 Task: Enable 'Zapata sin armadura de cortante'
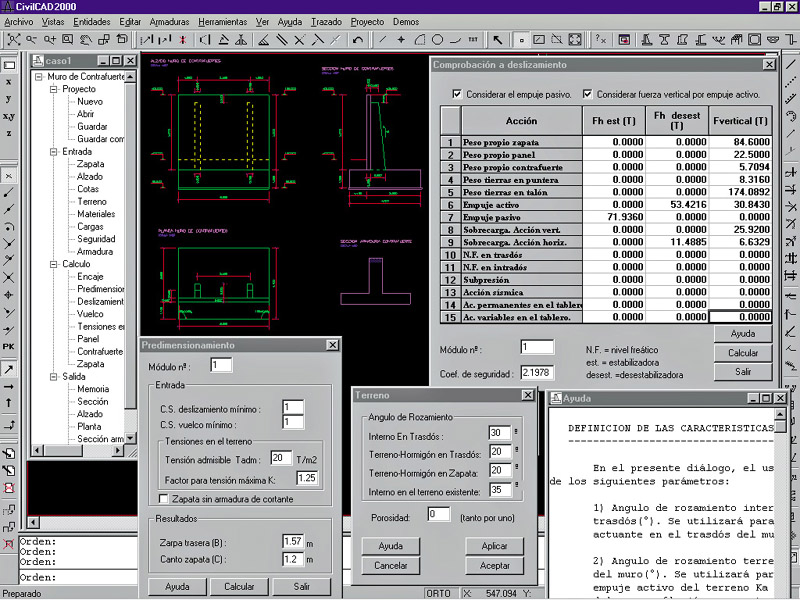pyautogui.click(x=165, y=498)
